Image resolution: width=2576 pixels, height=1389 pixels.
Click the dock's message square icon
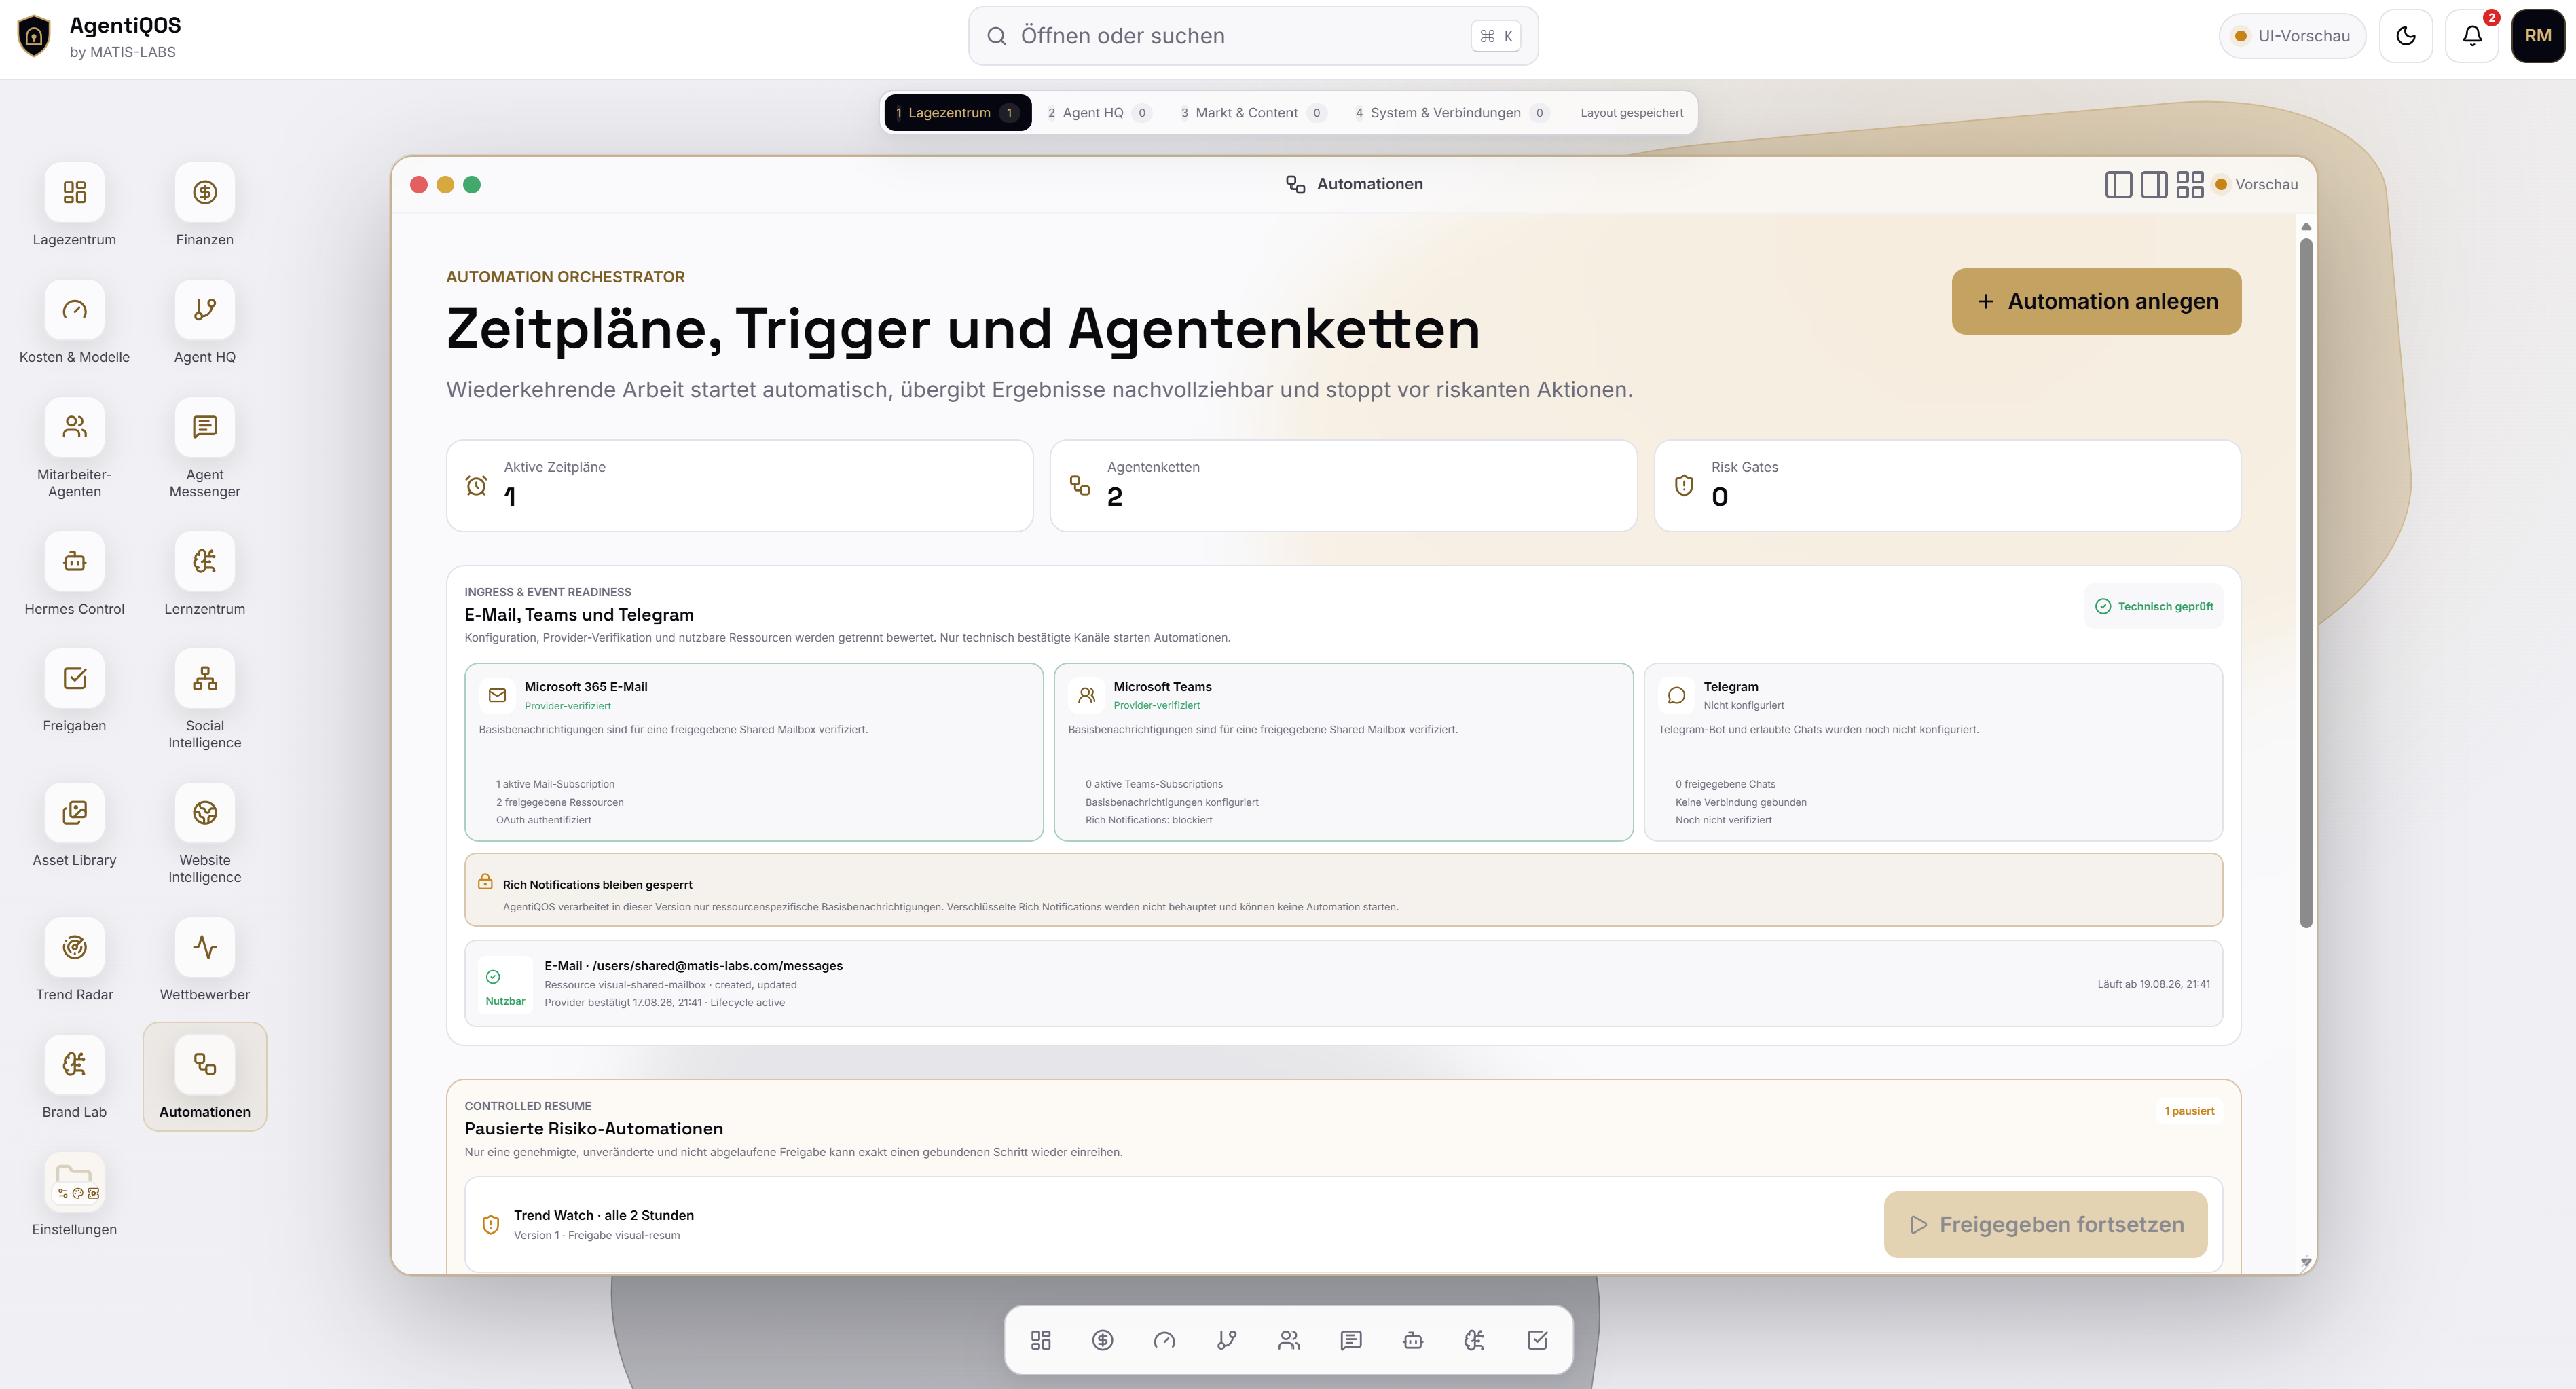[1351, 1340]
